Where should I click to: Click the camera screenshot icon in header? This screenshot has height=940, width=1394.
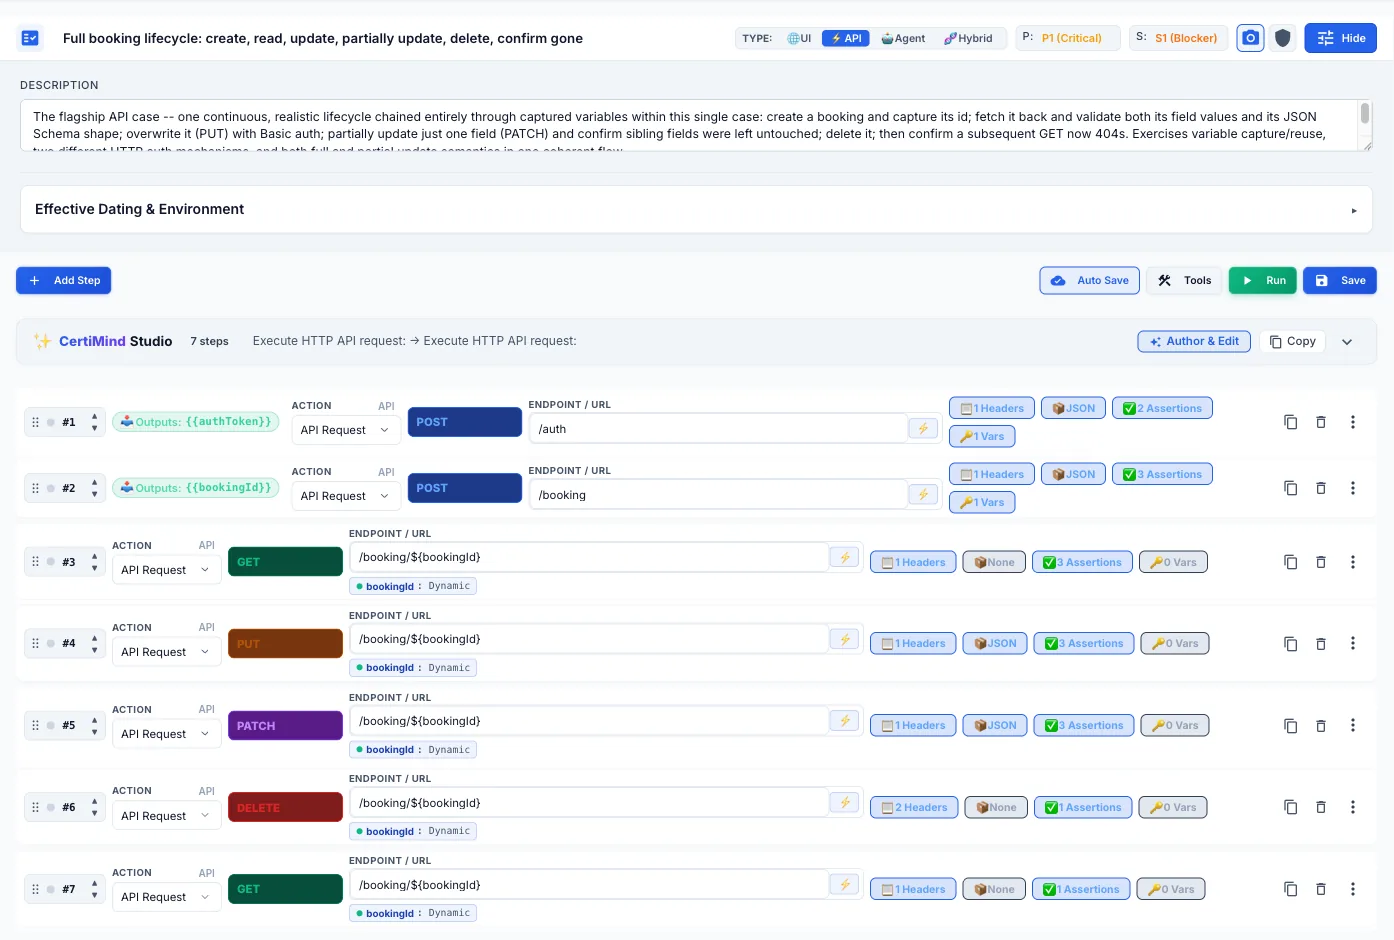[1250, 38]
